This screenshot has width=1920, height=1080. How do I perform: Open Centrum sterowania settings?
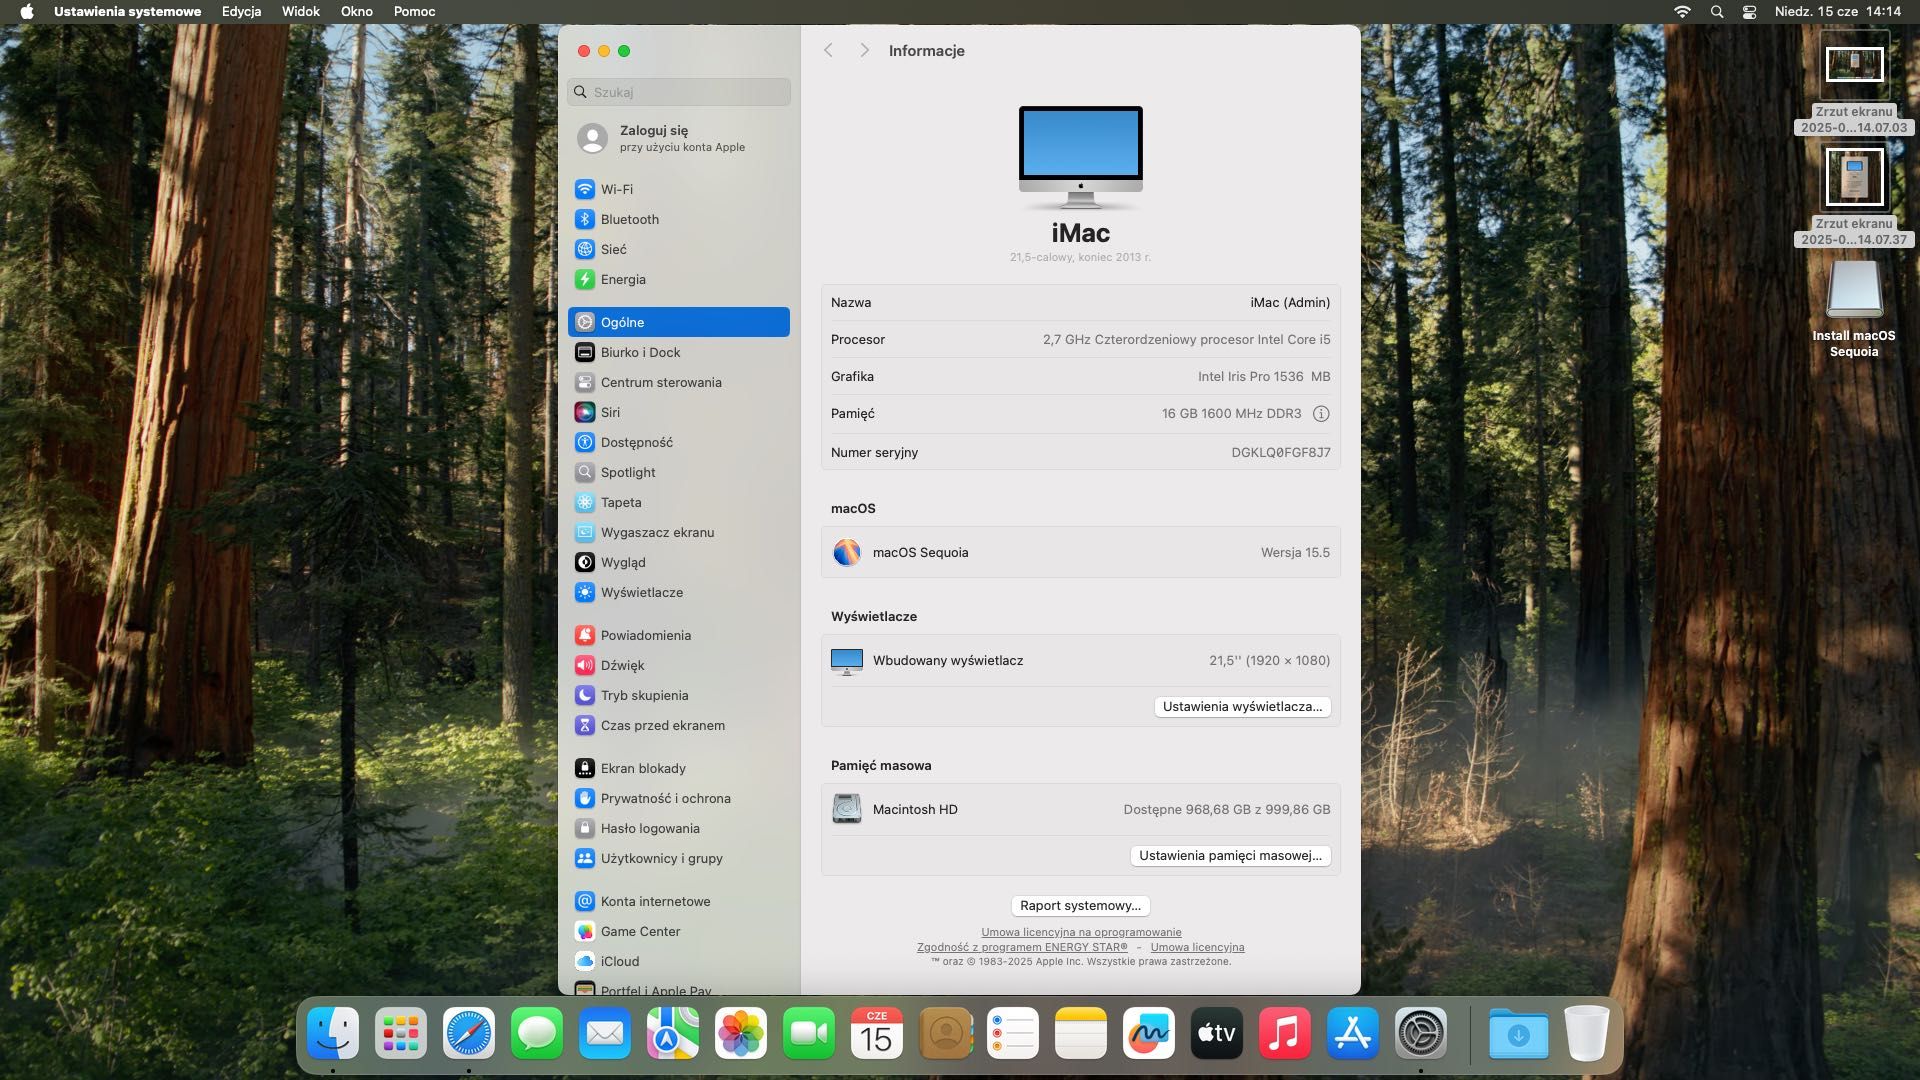point(678,382)
